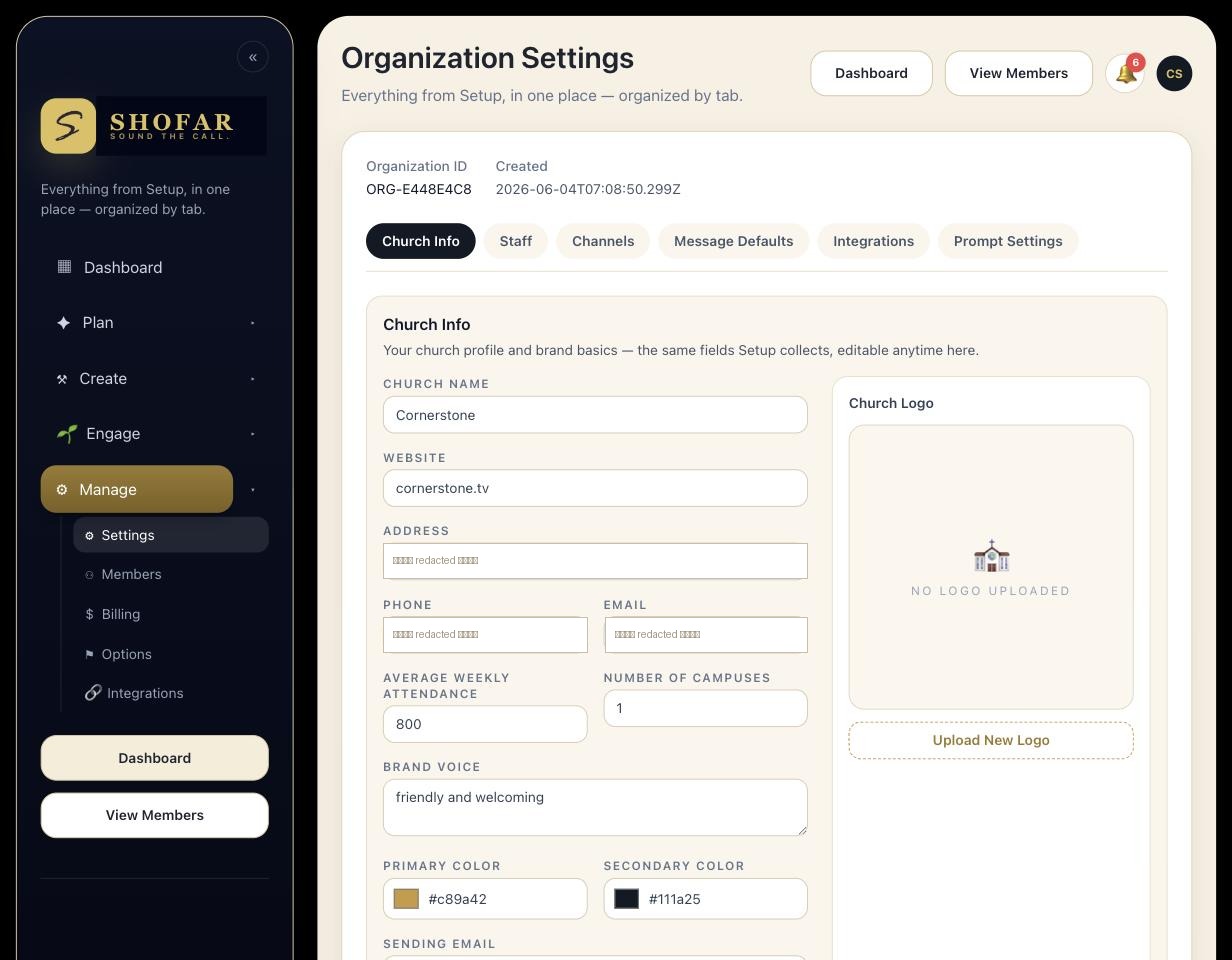
Task: Expand the Plan section chevron
Action: pyautogui.click(x=252, y=323)
